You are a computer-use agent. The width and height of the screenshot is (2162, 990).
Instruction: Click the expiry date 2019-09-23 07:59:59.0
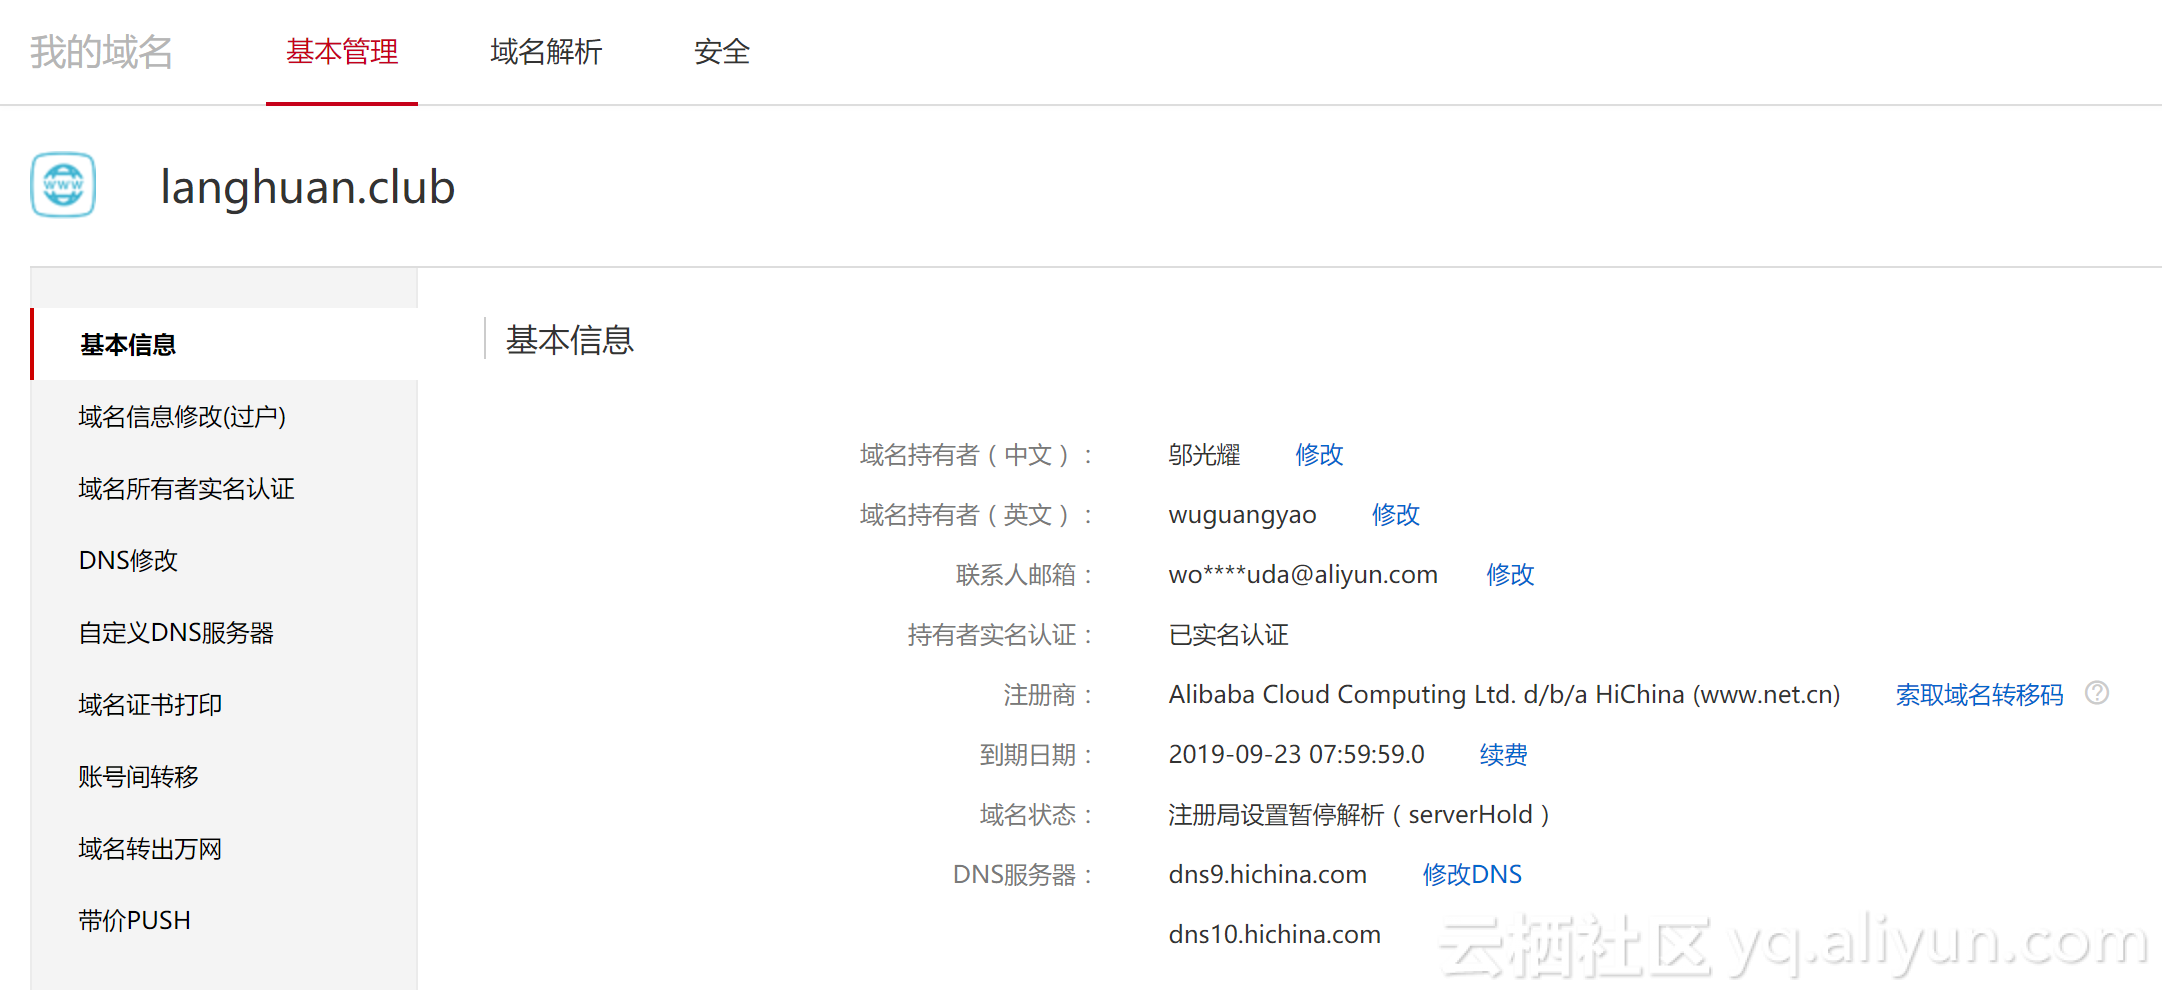pyautogui.click(x=1296, y=755)
